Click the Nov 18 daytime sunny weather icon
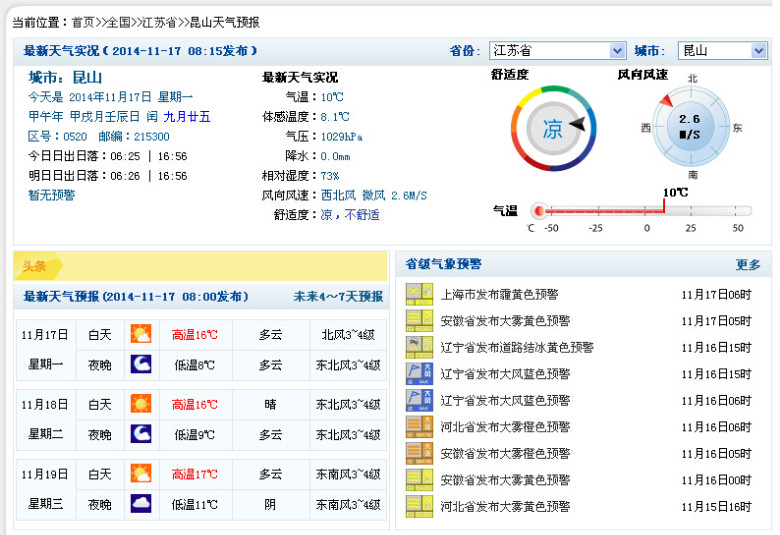780x535 pixels. coord(141,405)
